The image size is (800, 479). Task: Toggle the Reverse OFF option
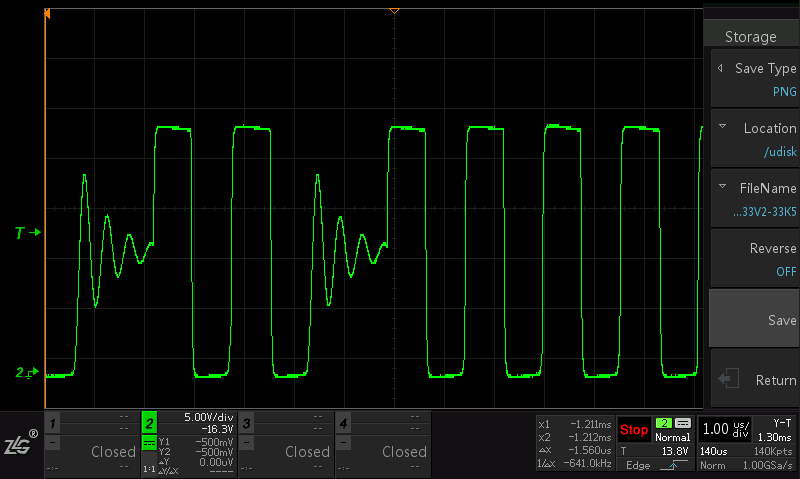tap(755, 259)
